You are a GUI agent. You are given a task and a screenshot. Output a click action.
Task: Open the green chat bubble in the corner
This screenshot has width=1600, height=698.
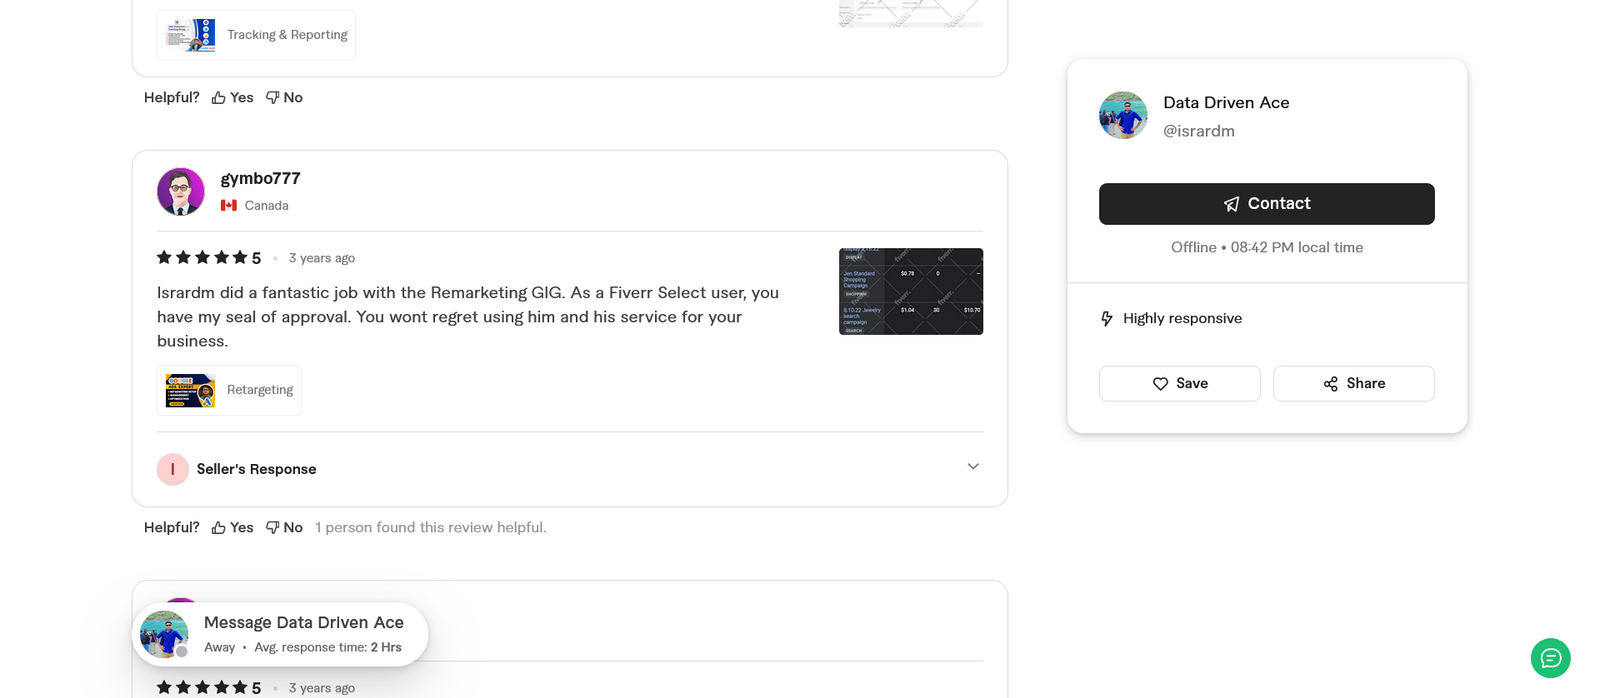pos(1550,658)
